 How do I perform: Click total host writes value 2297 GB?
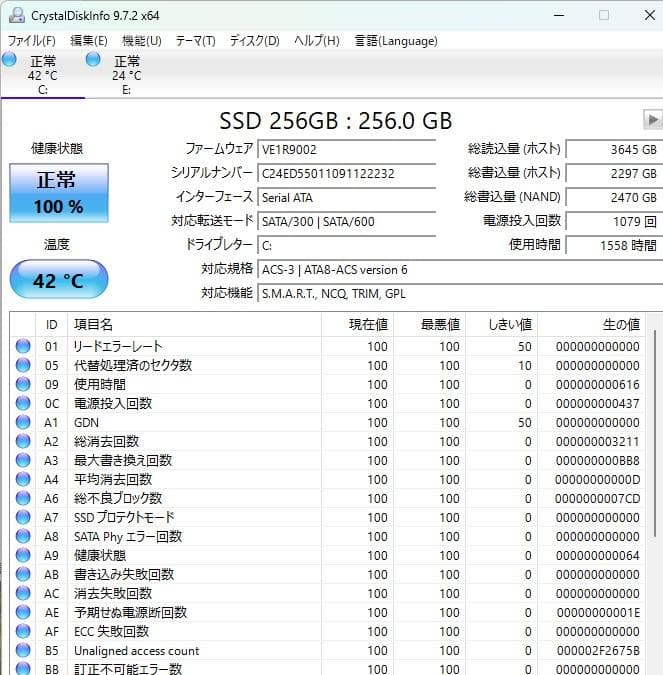coord(614,174)
